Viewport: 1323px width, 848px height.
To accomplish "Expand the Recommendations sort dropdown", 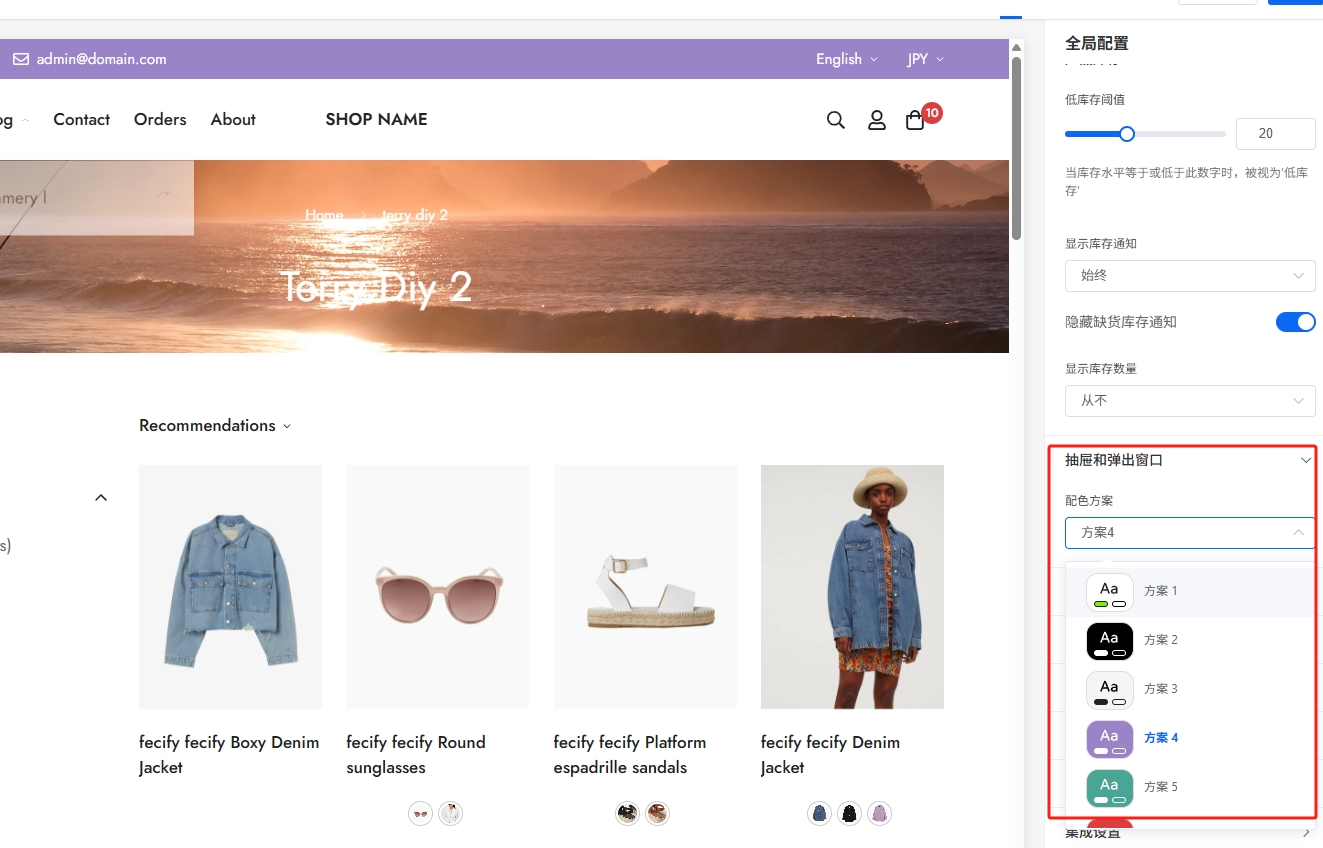I will (x=215, y=426).
